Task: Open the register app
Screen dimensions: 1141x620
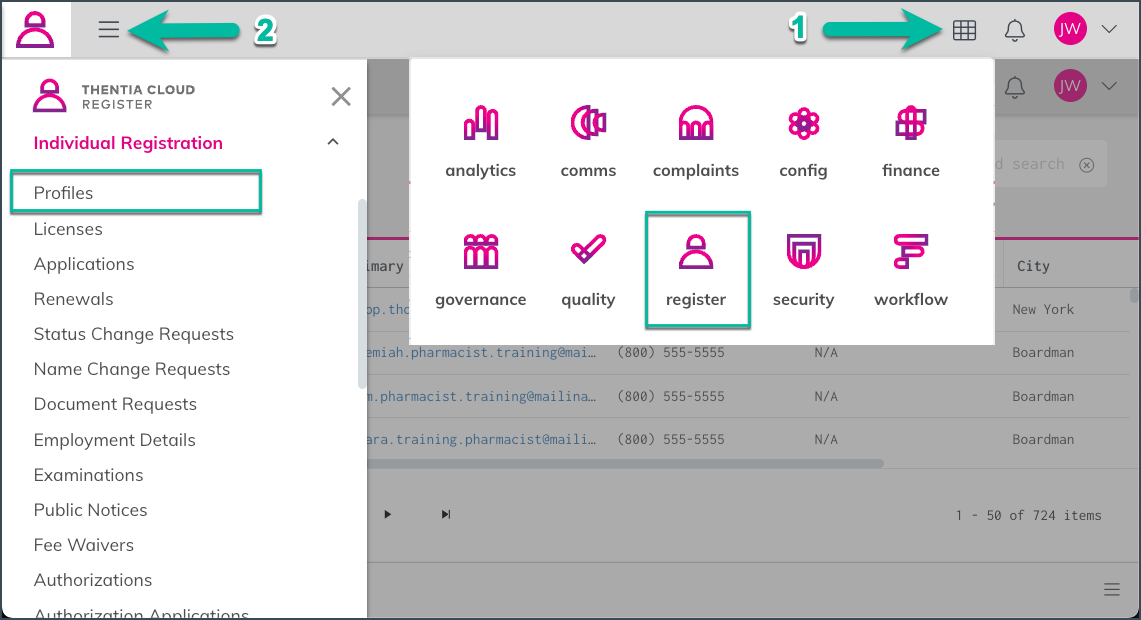Action: pos(696,270)
